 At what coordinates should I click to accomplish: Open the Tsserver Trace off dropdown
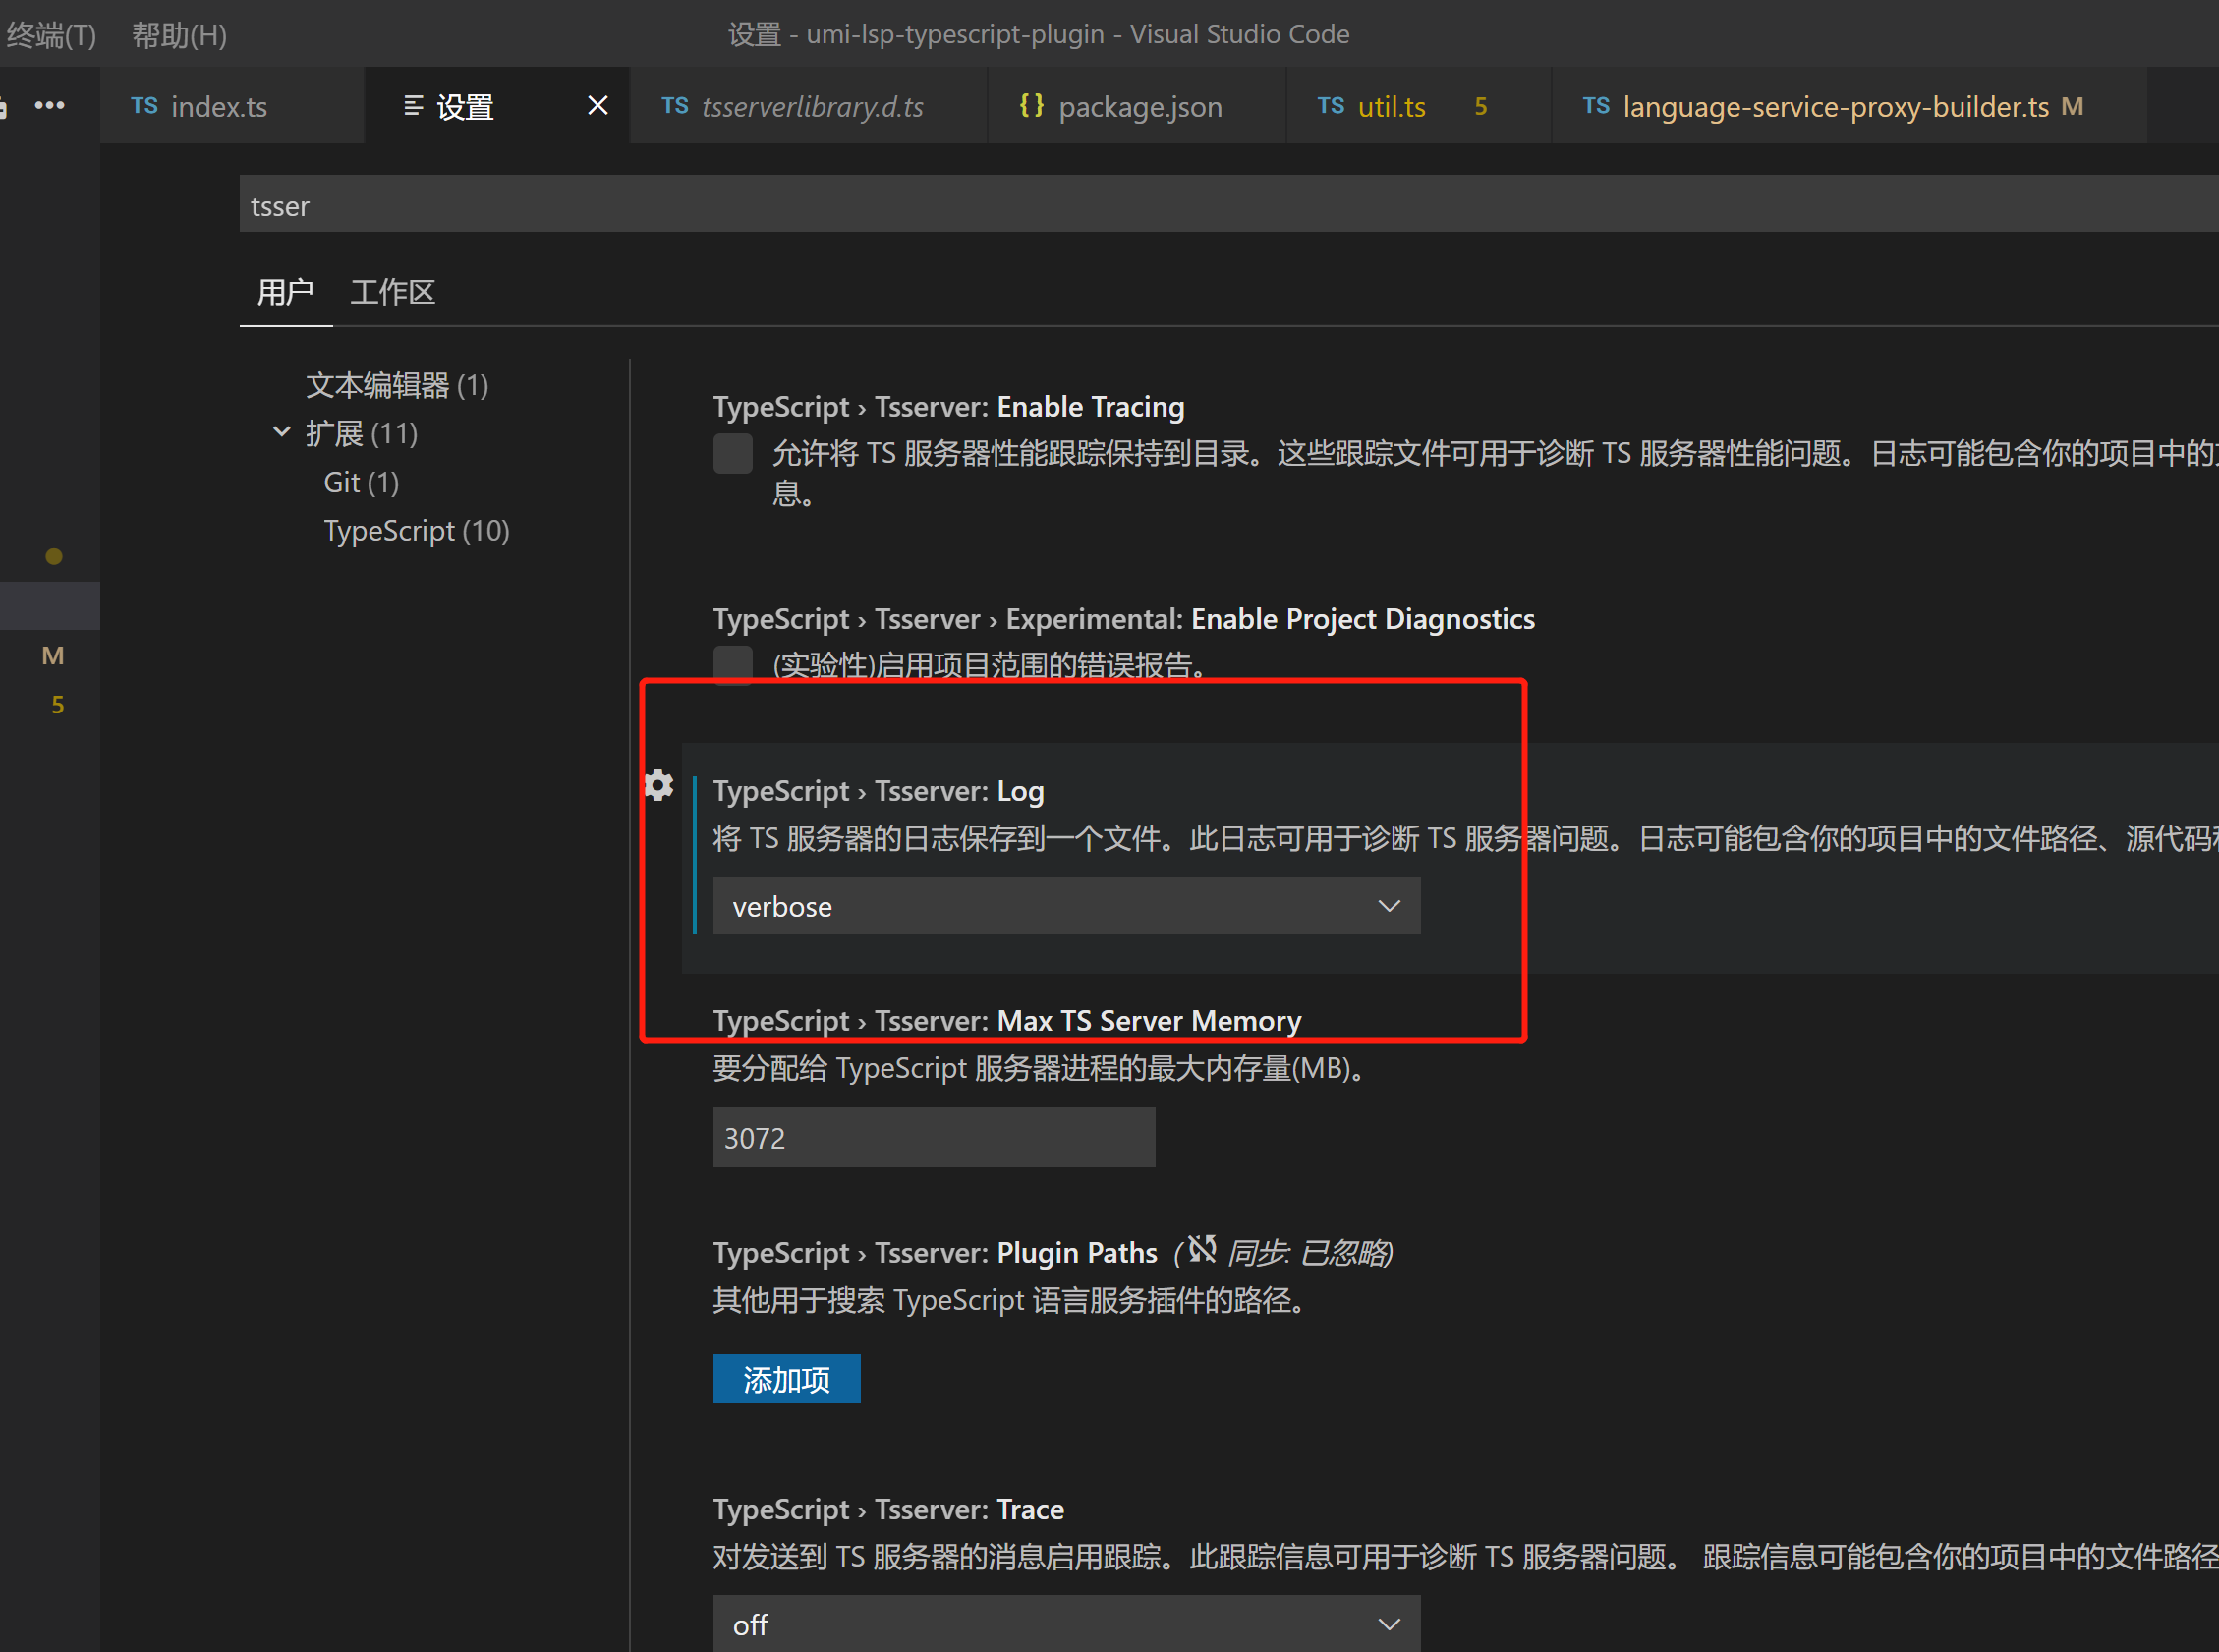(x=1066, y=1623)
